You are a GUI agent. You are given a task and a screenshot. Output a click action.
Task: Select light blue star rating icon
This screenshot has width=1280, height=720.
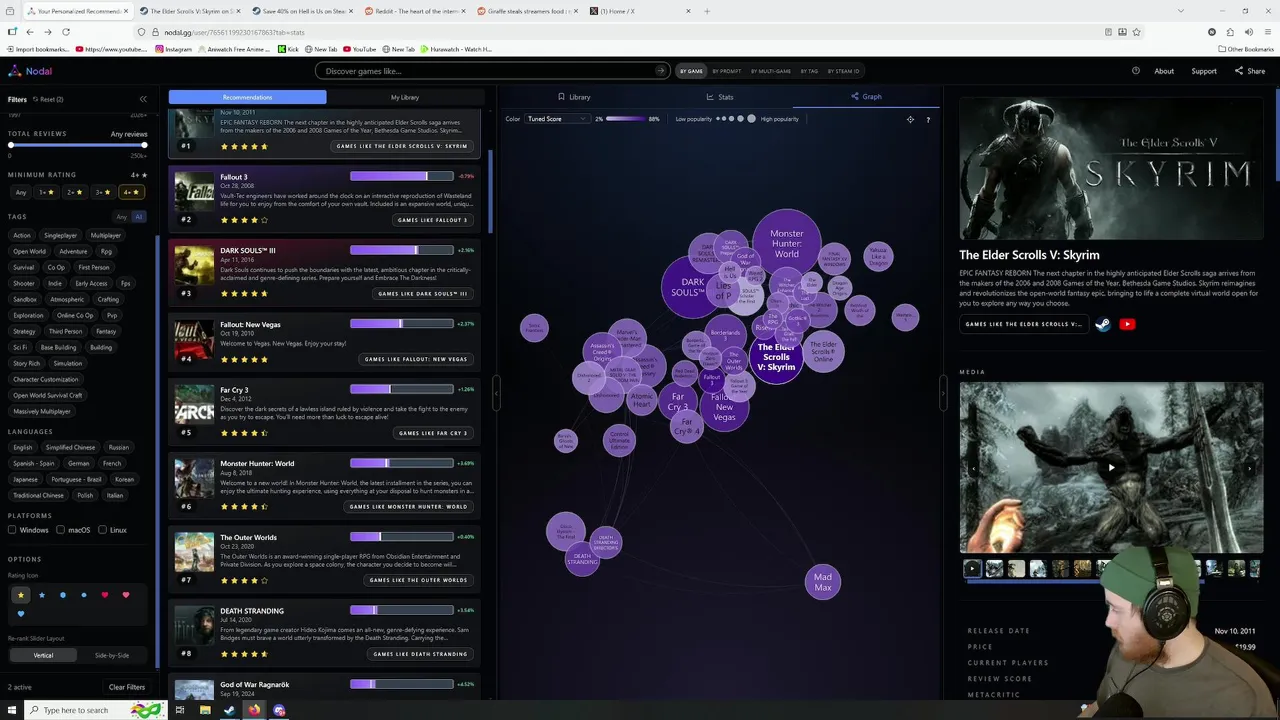click(x=42, y=595)
